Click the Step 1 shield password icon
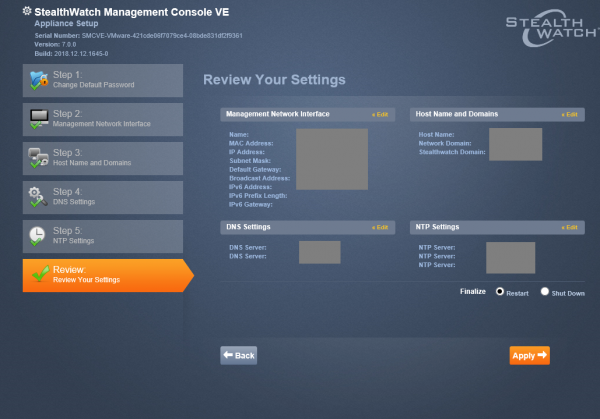The image size is (600, 419). point(38,79)
